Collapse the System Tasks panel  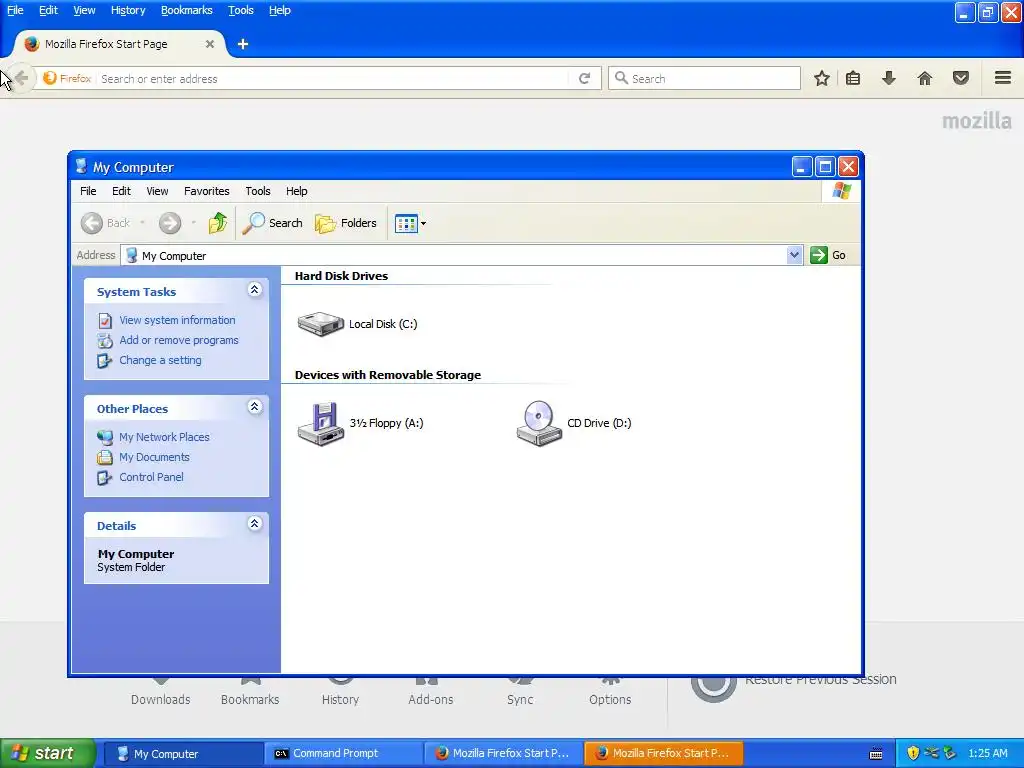point(255,289)
